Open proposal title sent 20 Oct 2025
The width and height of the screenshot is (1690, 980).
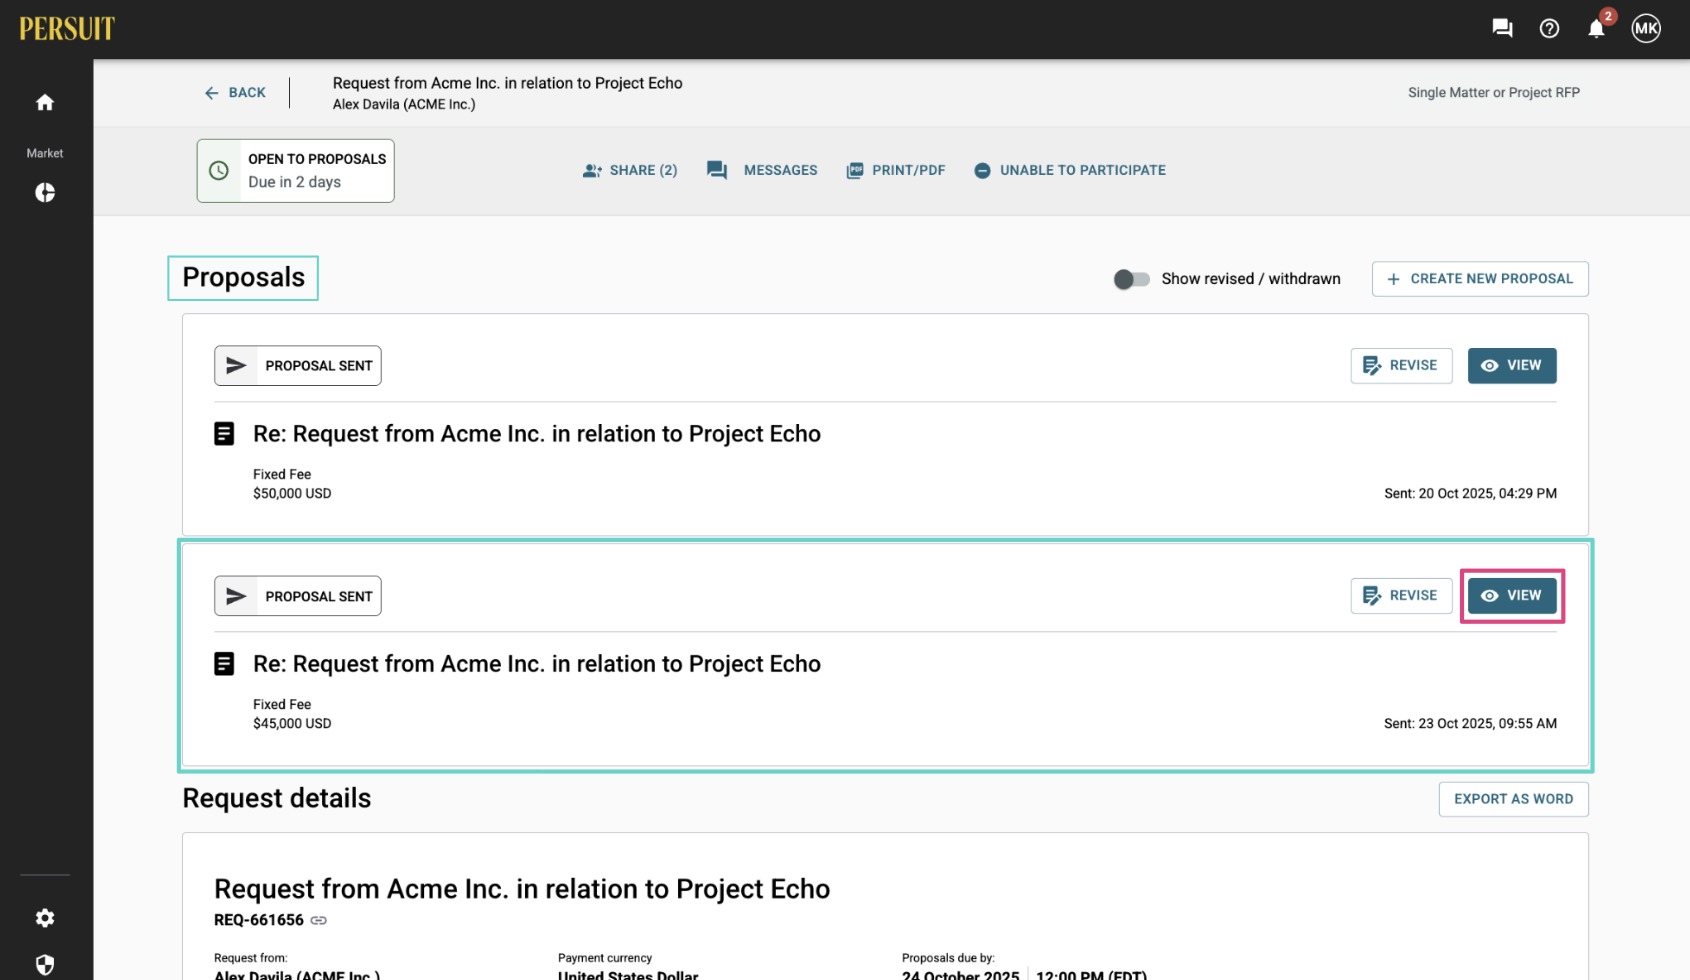click(537, 434)
